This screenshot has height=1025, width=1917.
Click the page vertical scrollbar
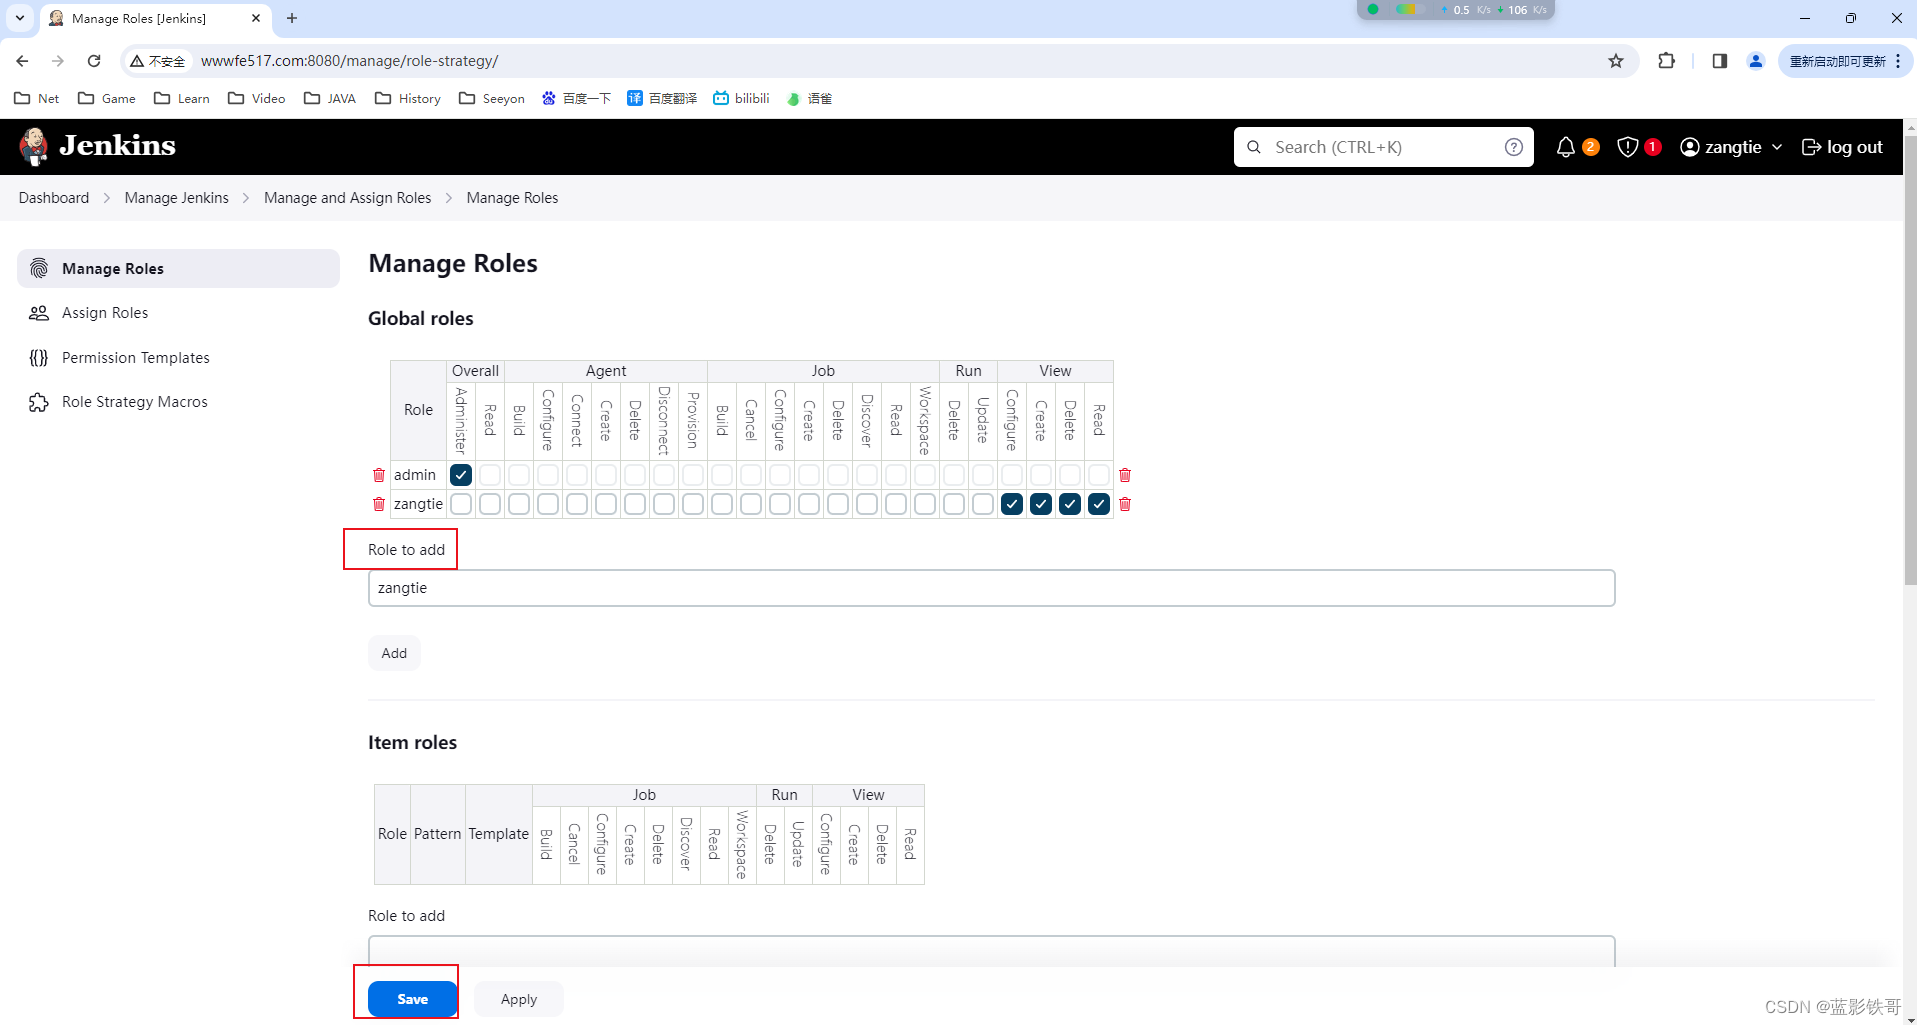(1911, 360)
